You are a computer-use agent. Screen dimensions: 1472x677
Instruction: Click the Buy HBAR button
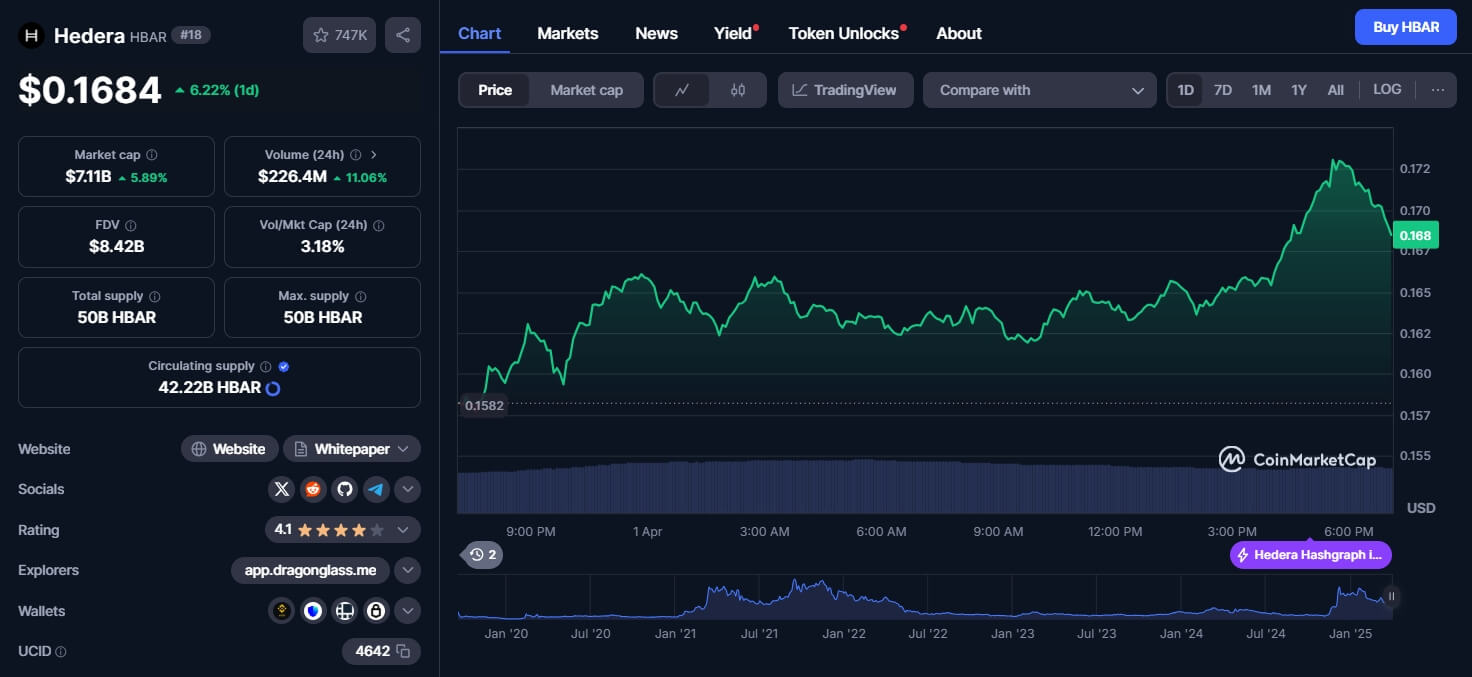click(x=1405, y=27)
